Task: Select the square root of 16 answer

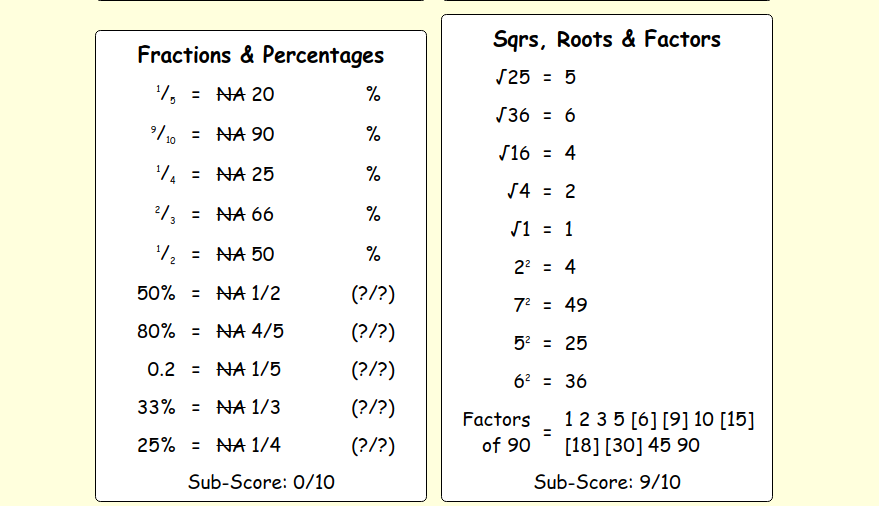Action: pyautogui.click(x=570, y=153)
